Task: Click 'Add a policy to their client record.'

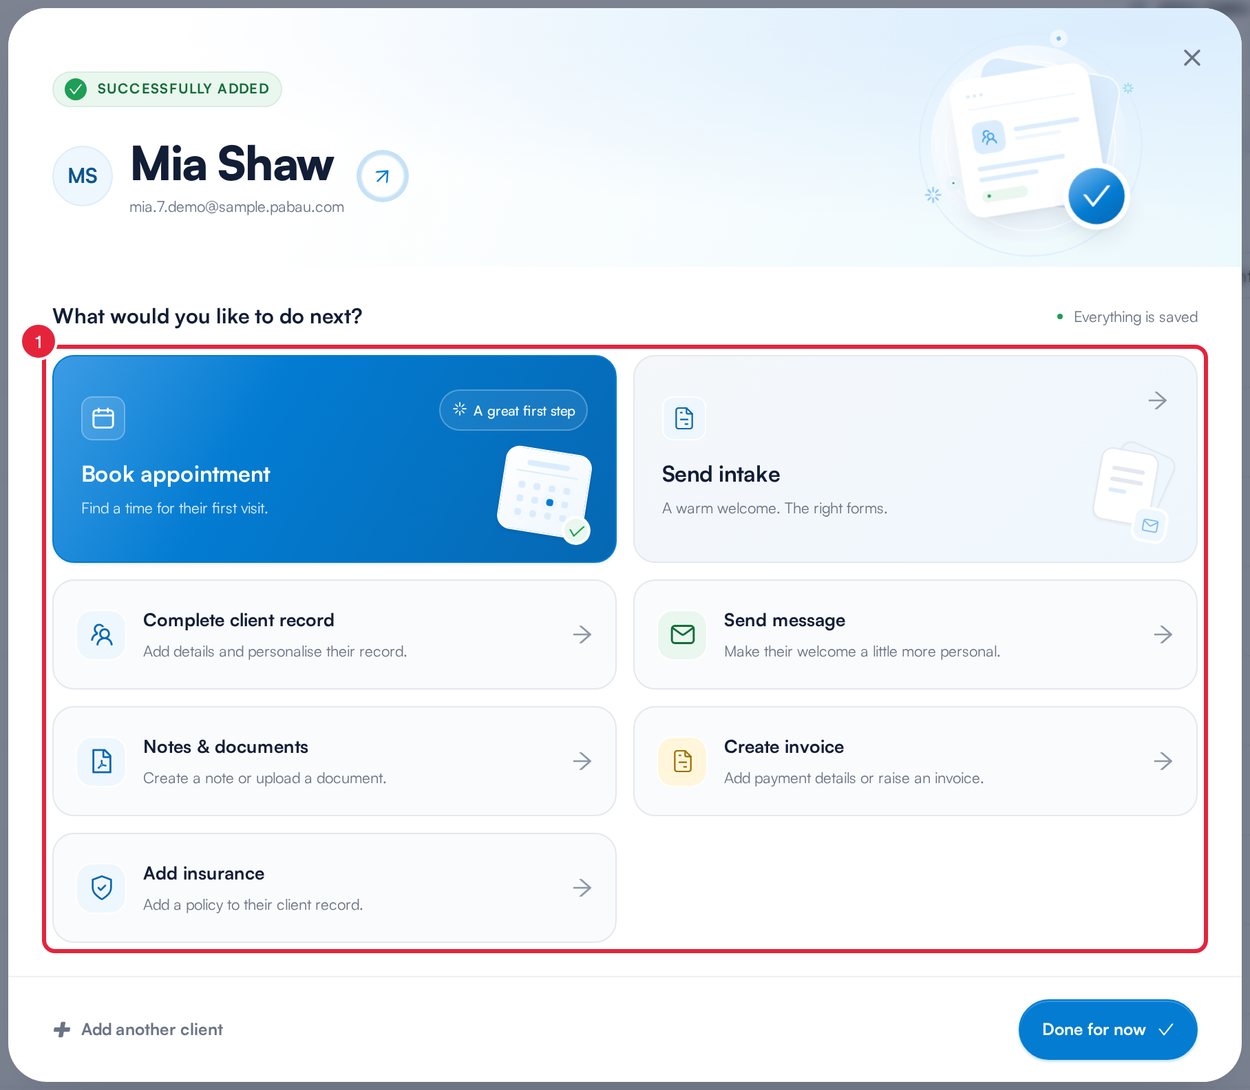Action: pos(253,905)
